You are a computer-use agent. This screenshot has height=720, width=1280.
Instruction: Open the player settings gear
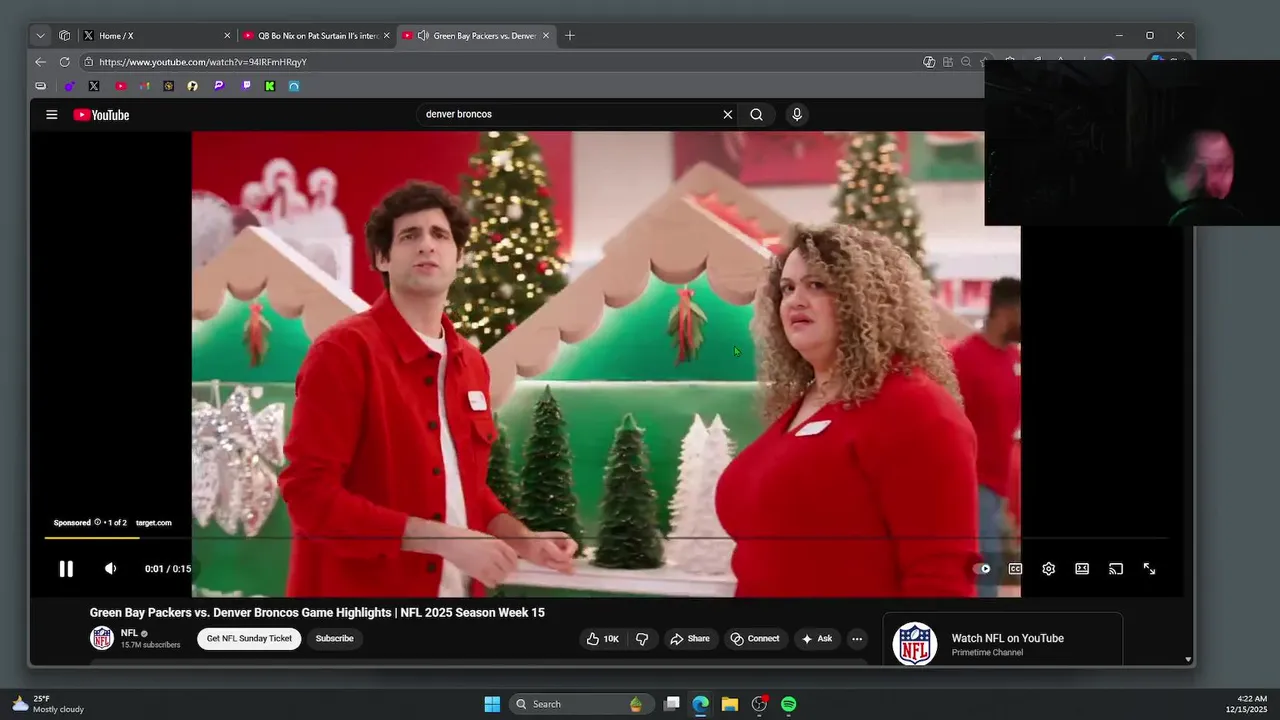click(1048, 569)
